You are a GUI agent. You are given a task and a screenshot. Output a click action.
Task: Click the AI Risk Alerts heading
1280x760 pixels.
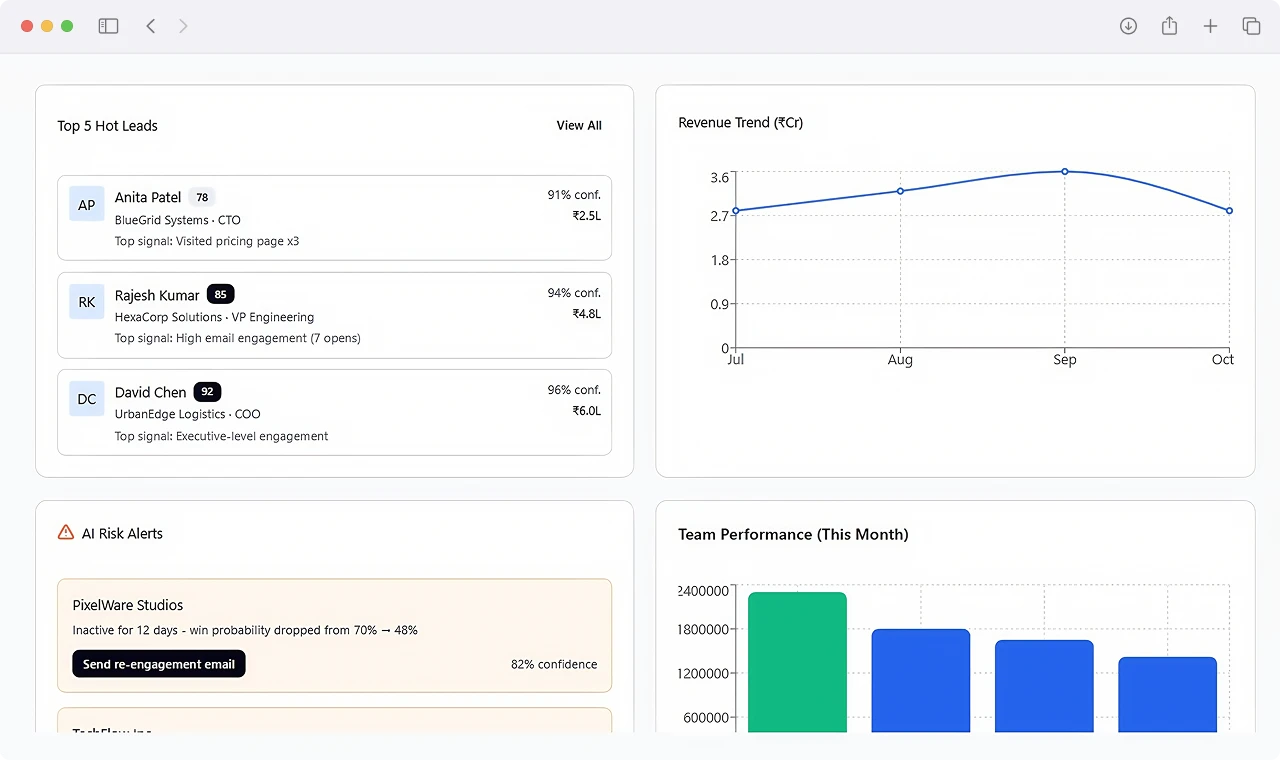coord(122,534)
